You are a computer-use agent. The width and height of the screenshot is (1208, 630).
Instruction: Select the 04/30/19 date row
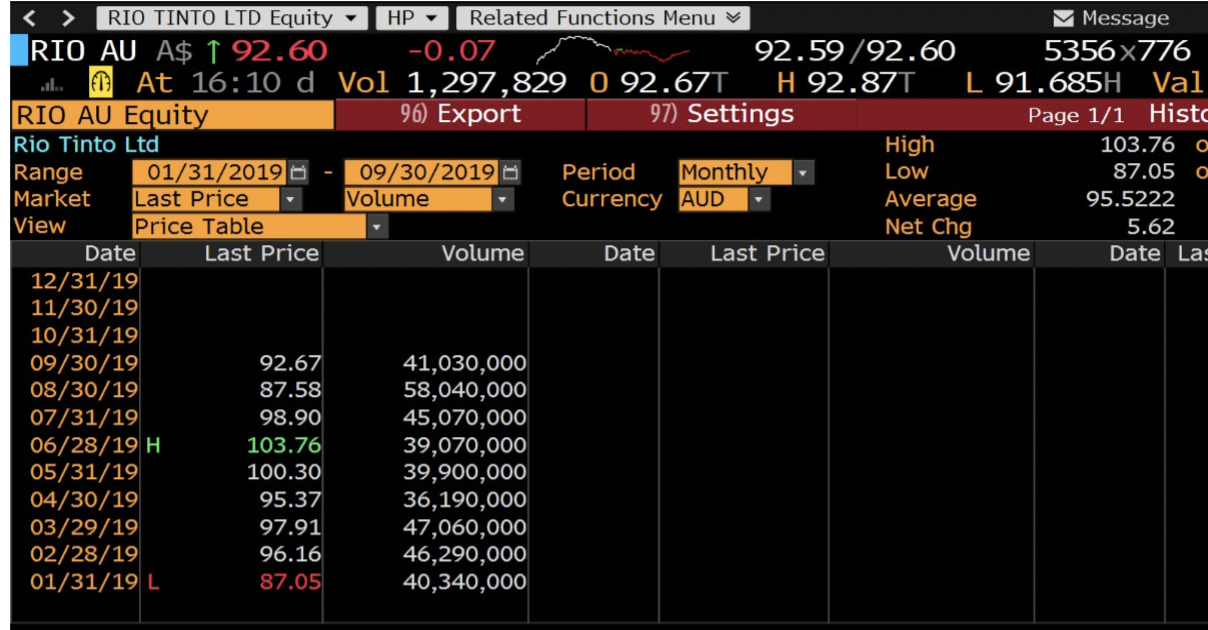tap(84, 499)
